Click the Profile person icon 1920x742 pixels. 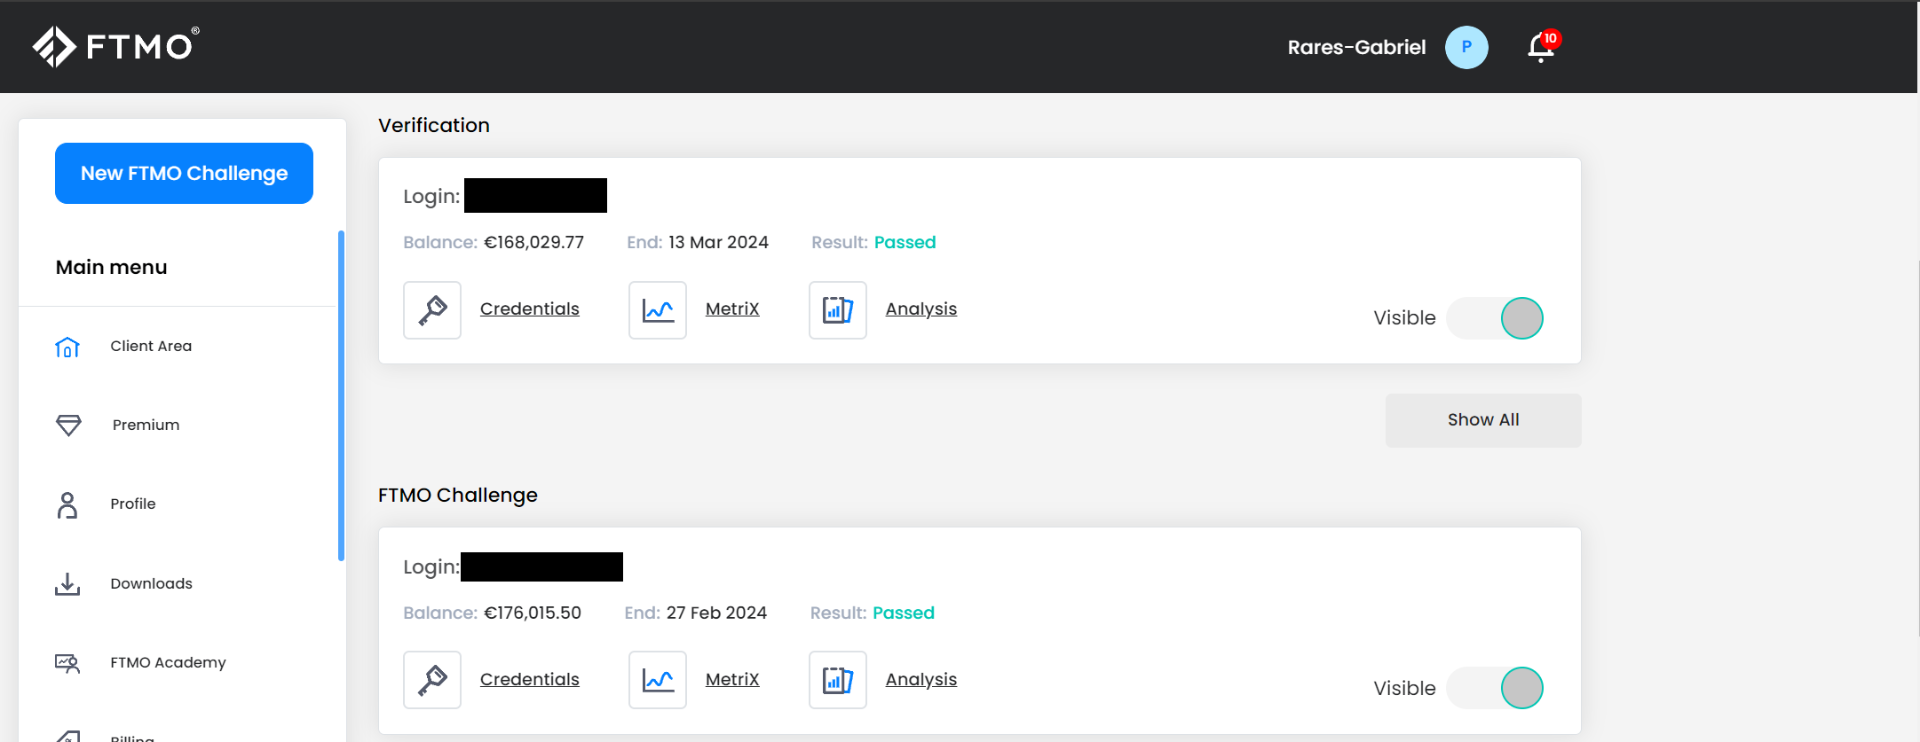pyautogui.click(x=67, y=505)
